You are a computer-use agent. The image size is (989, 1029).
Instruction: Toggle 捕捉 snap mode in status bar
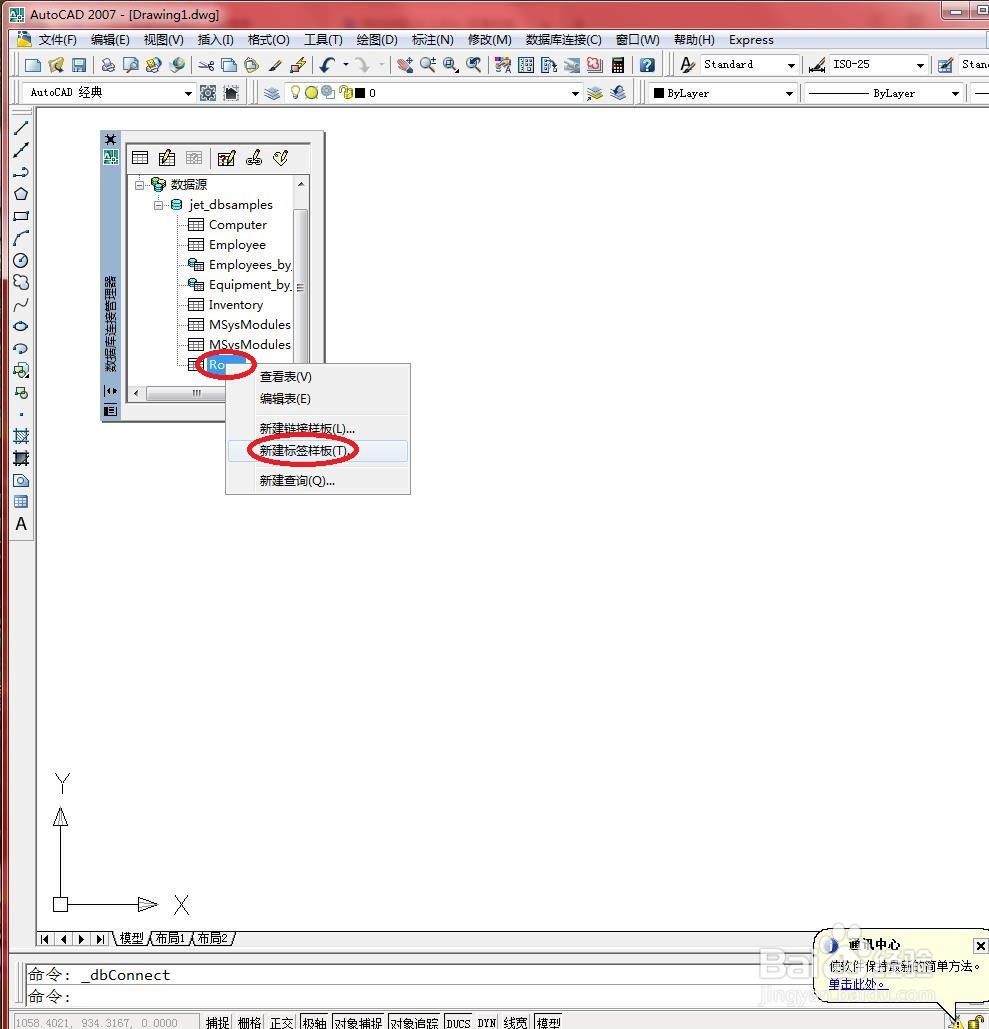click(x=217, y=1022)
